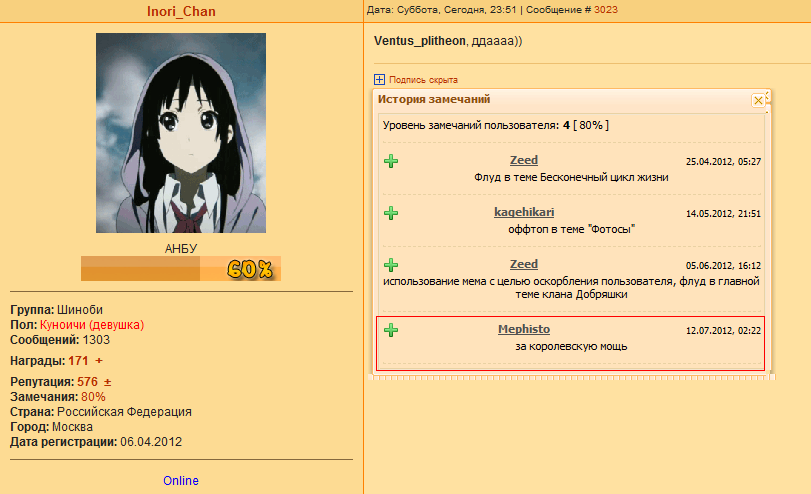The image size is (811, 494).
Task: Expand the hidden signature plus icon
Action: (379, 80)
